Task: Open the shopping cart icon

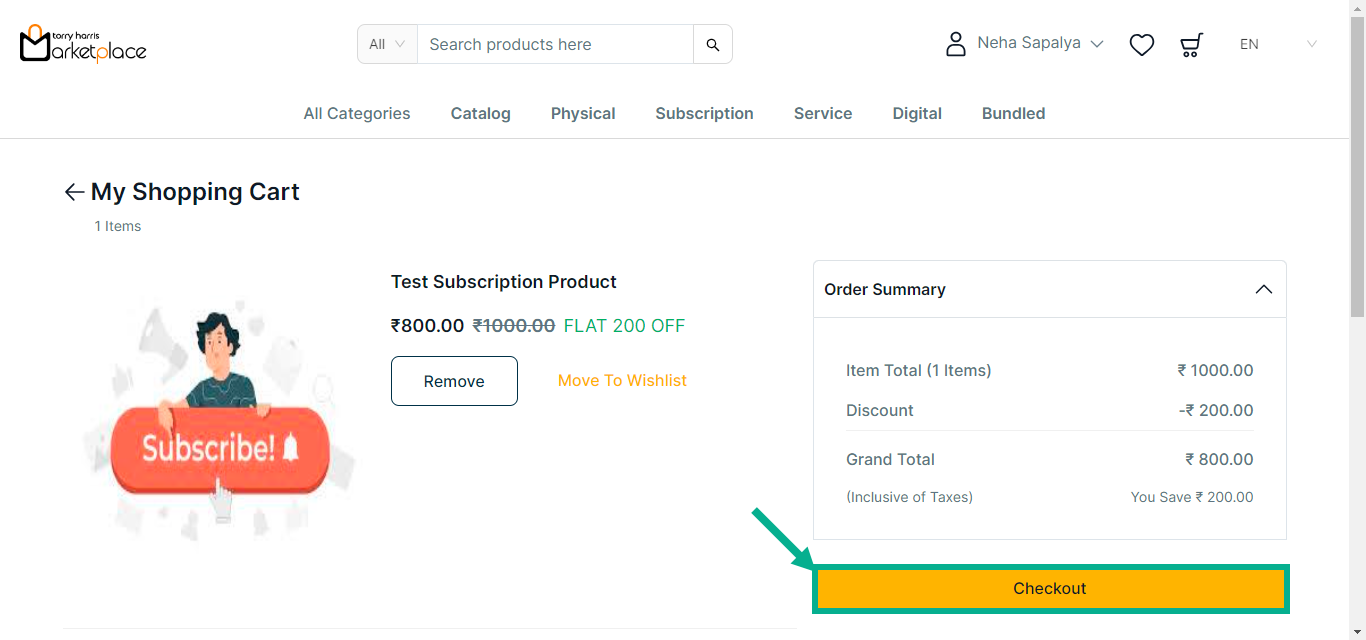Action: click(x=1191, y=44)
